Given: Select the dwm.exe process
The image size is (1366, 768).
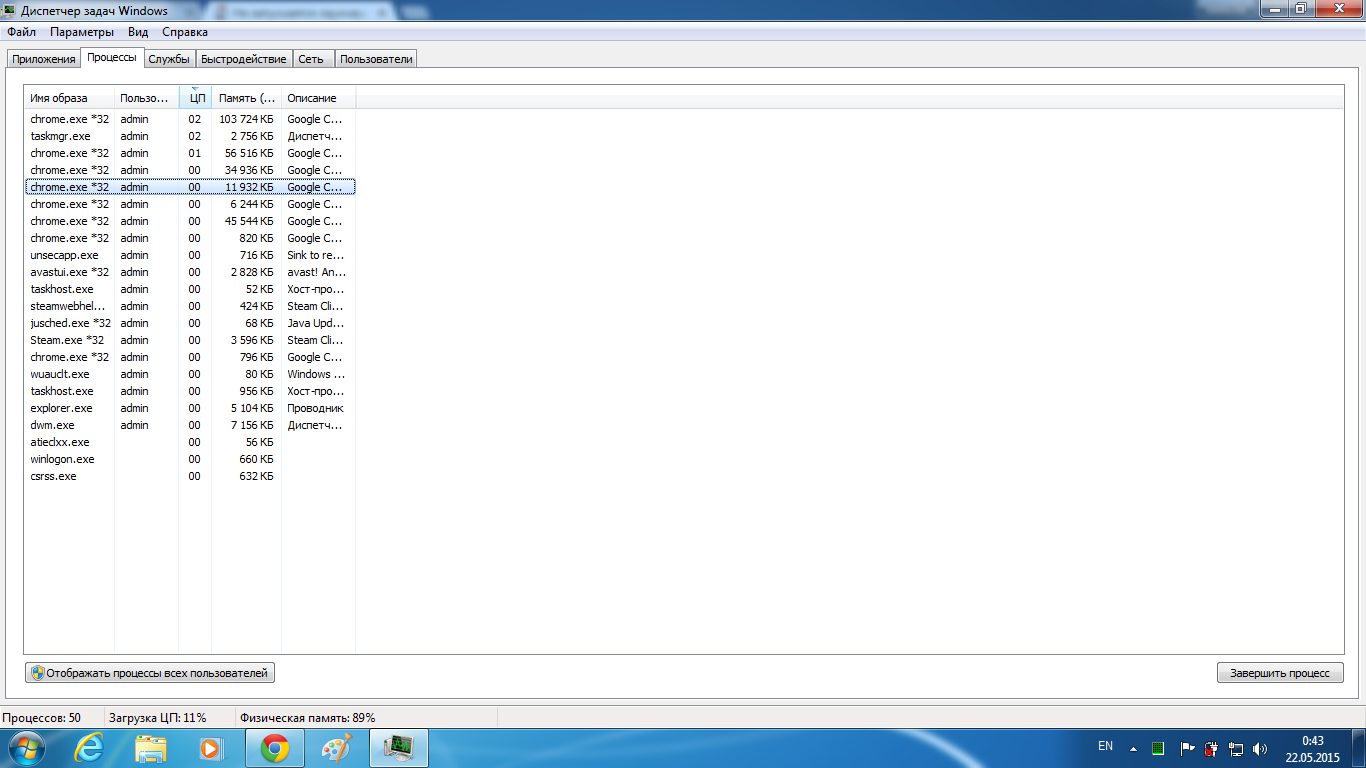Looking at the screenshot, I should click(x=190, y=425).
